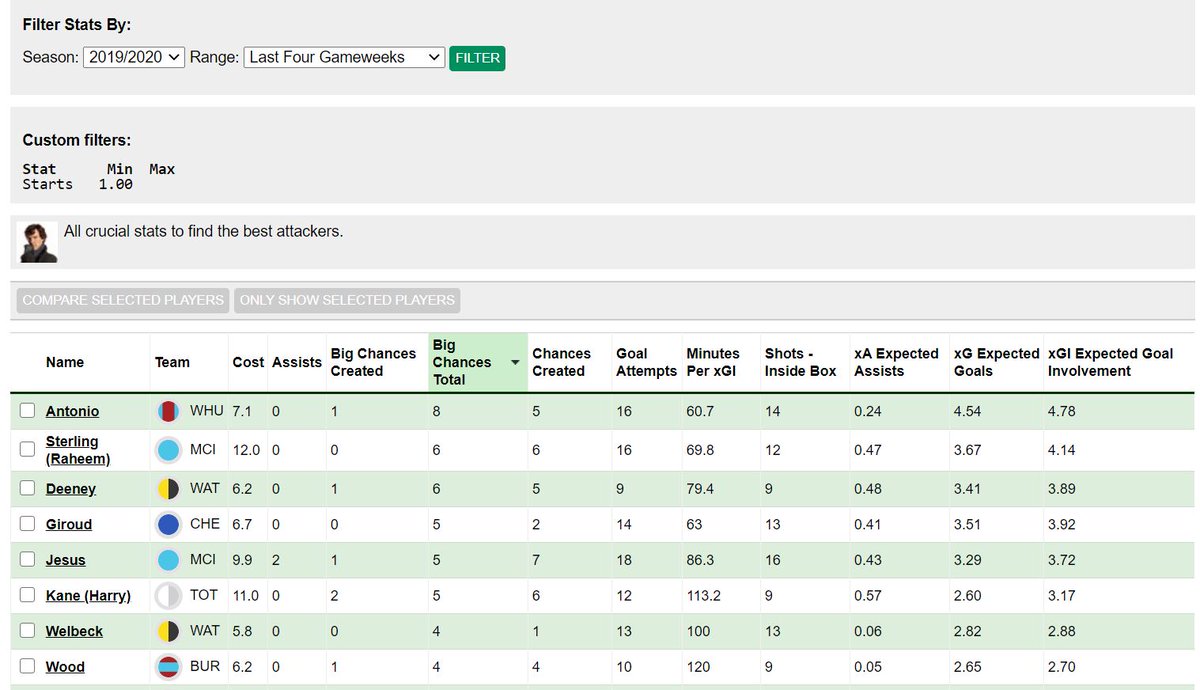Sort table by Assists column
This screenshot has width=1200, height=690.
coord(297,362)
